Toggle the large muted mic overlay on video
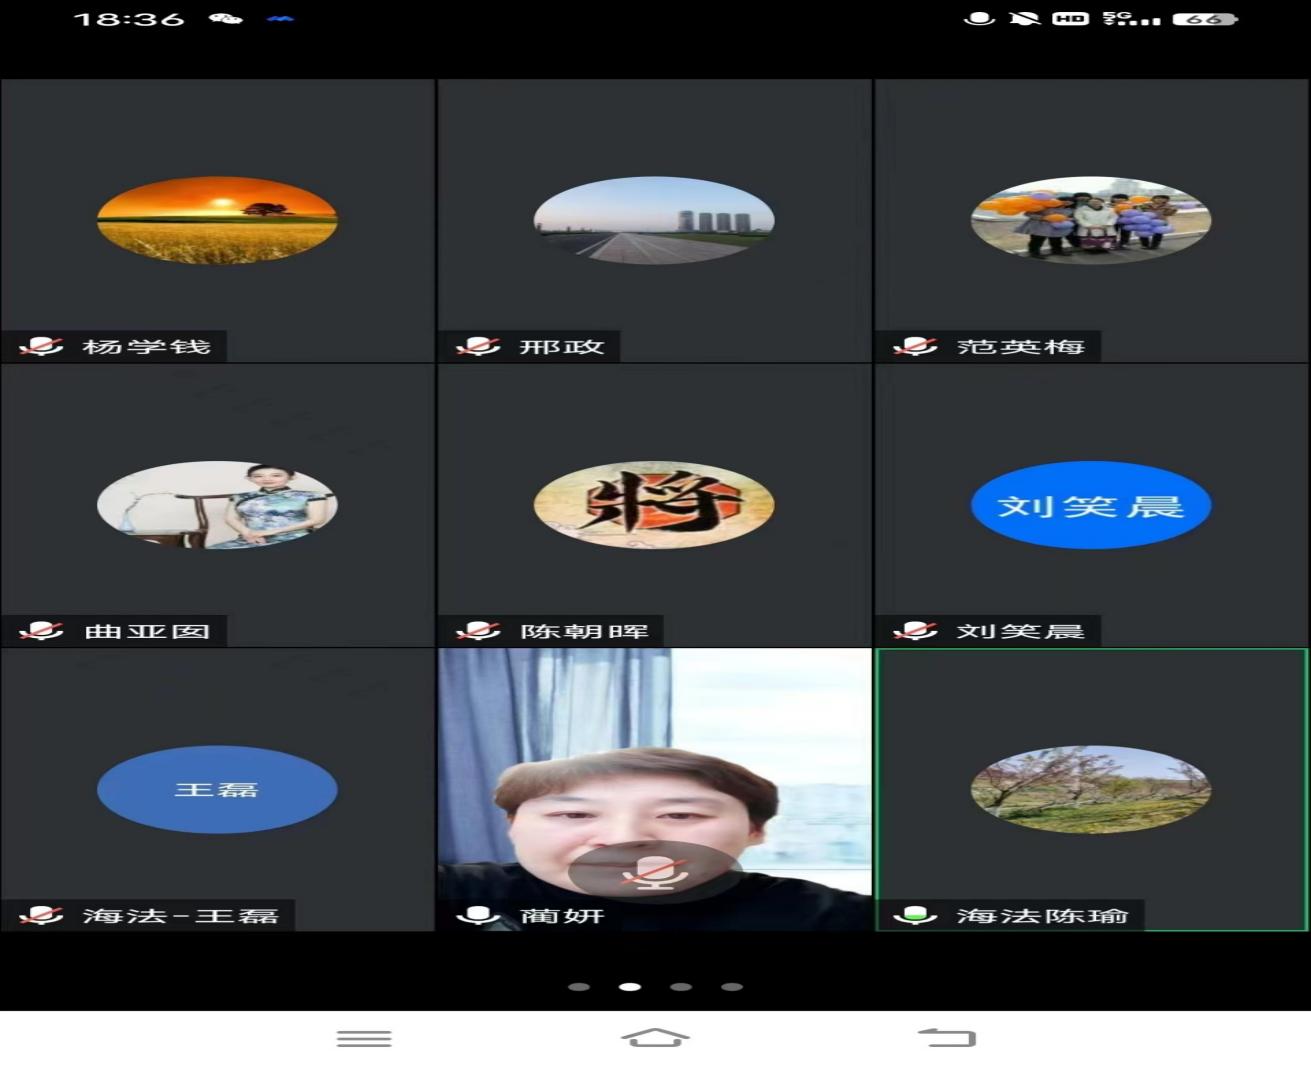 tap(654, 872)
